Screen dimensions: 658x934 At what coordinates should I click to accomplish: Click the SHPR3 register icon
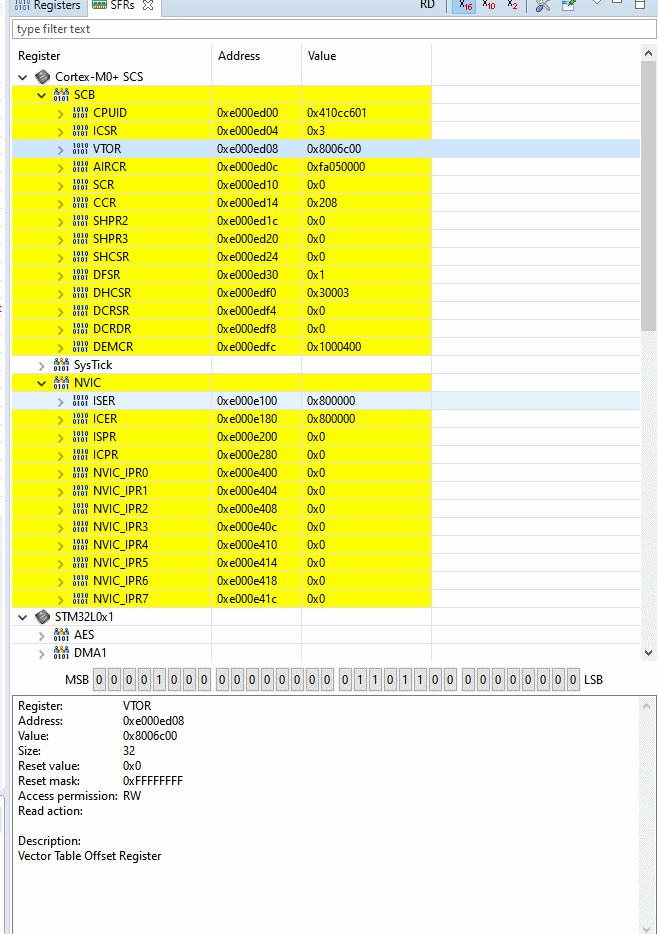80,238
